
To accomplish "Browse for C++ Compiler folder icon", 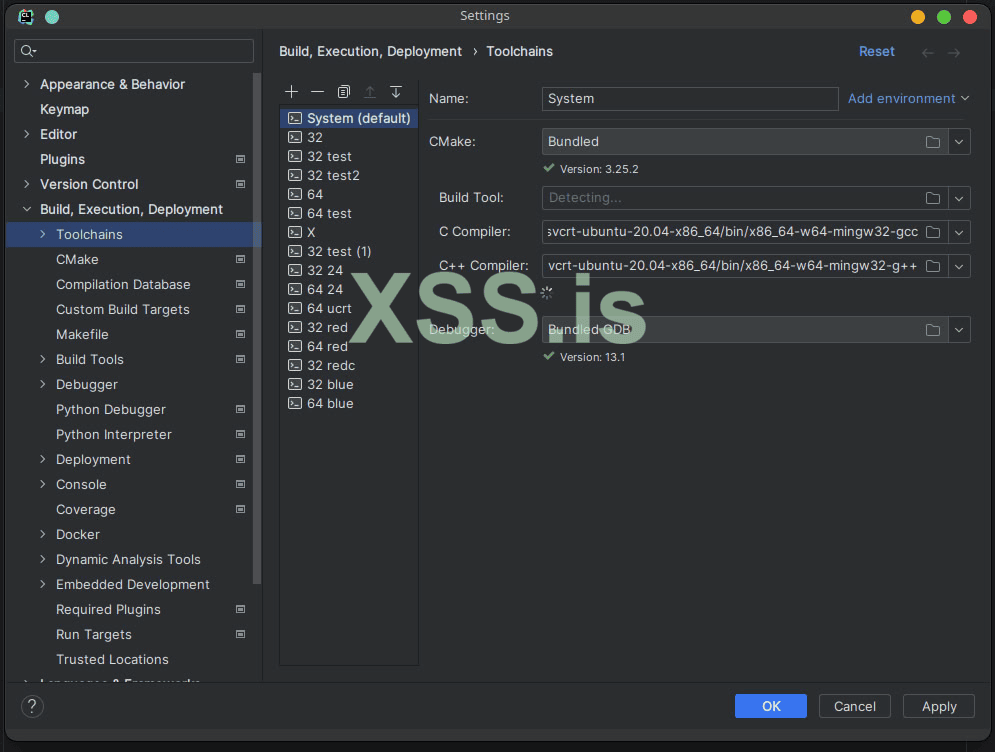I will (x=932, y=267).
